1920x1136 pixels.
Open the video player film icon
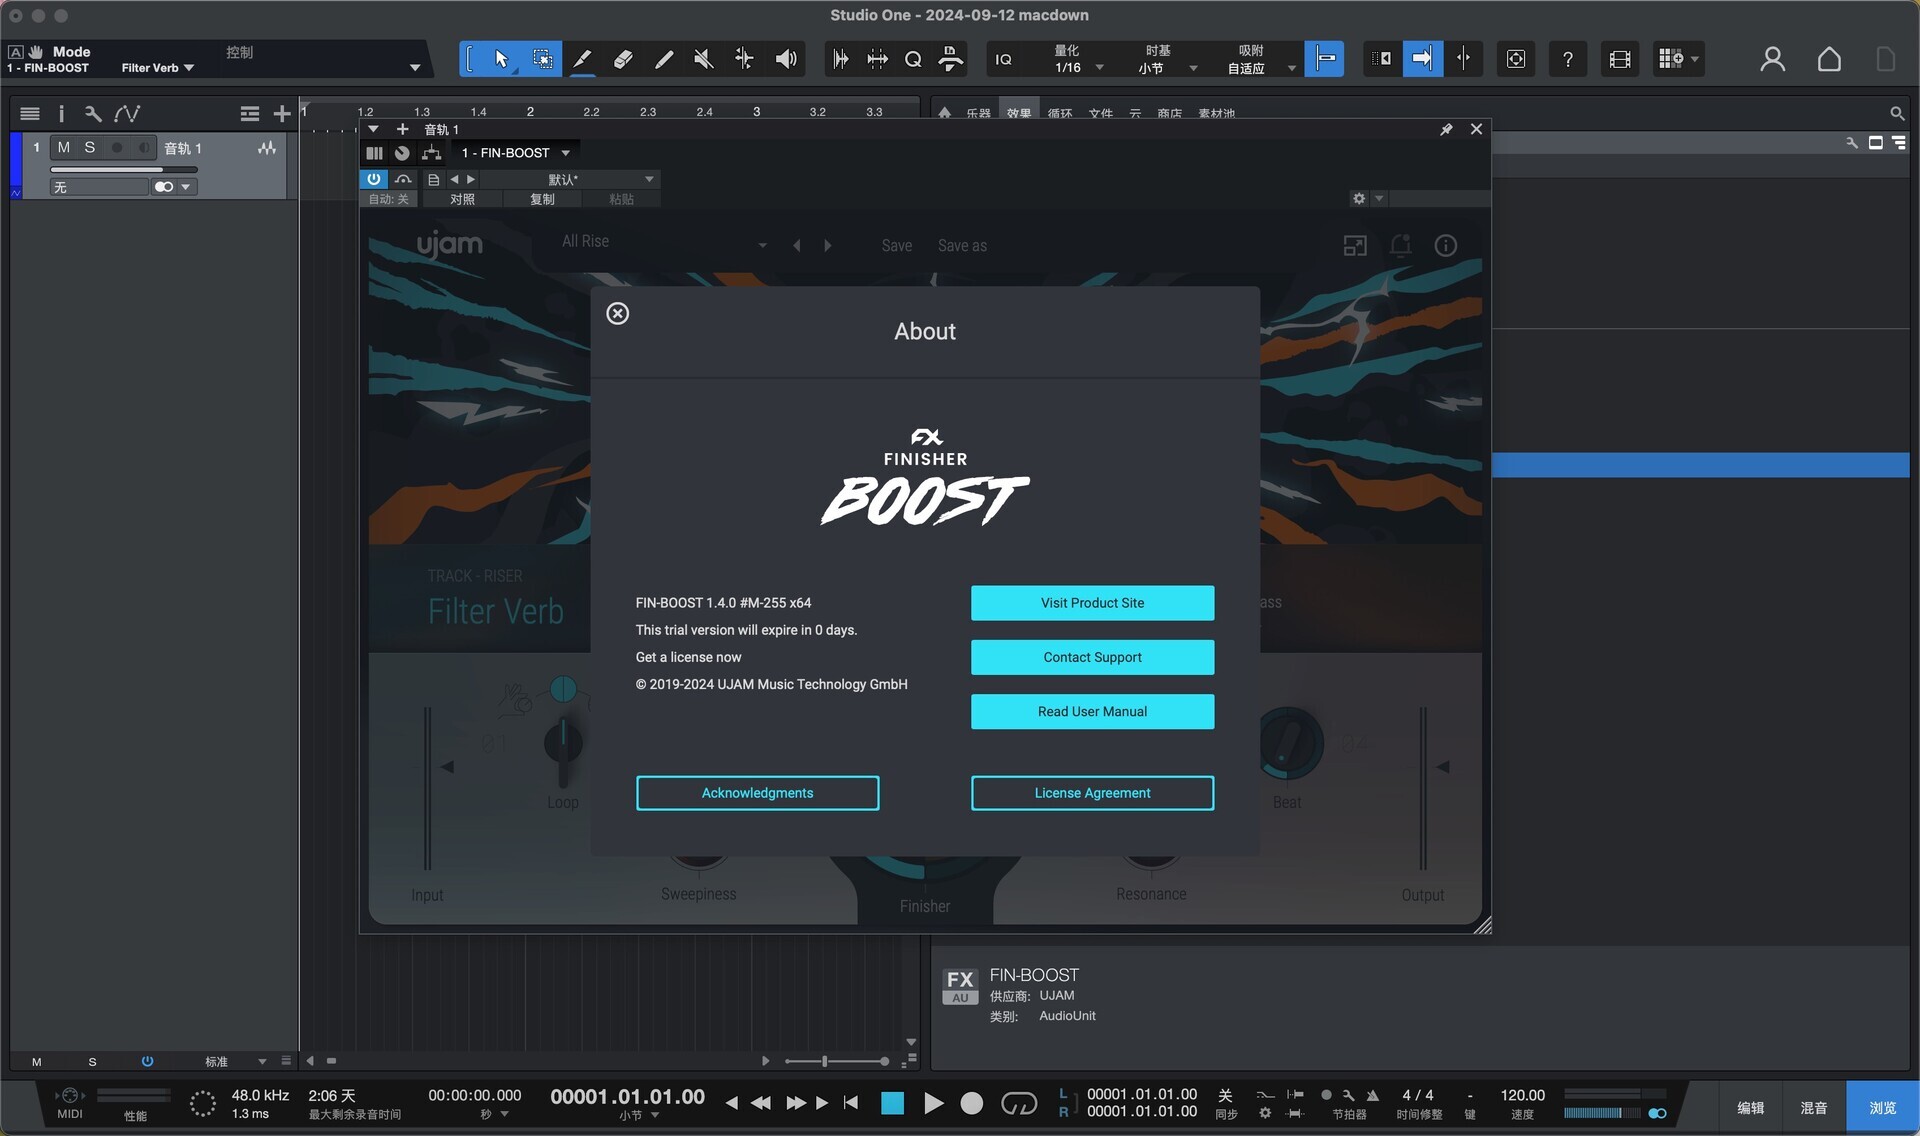pos(1619,59)
